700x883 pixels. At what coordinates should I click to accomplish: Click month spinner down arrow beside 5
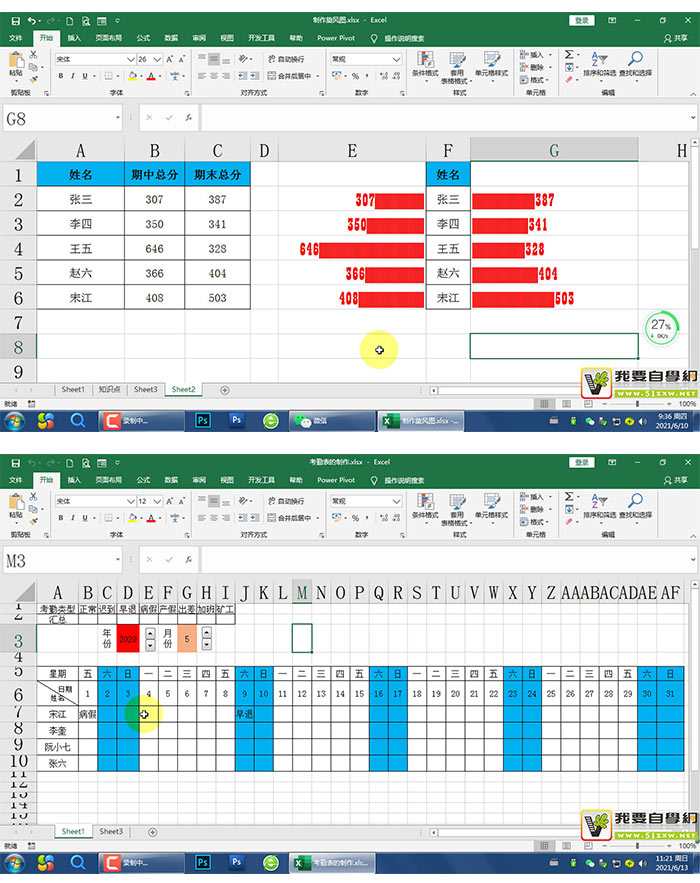coord(207,644)
